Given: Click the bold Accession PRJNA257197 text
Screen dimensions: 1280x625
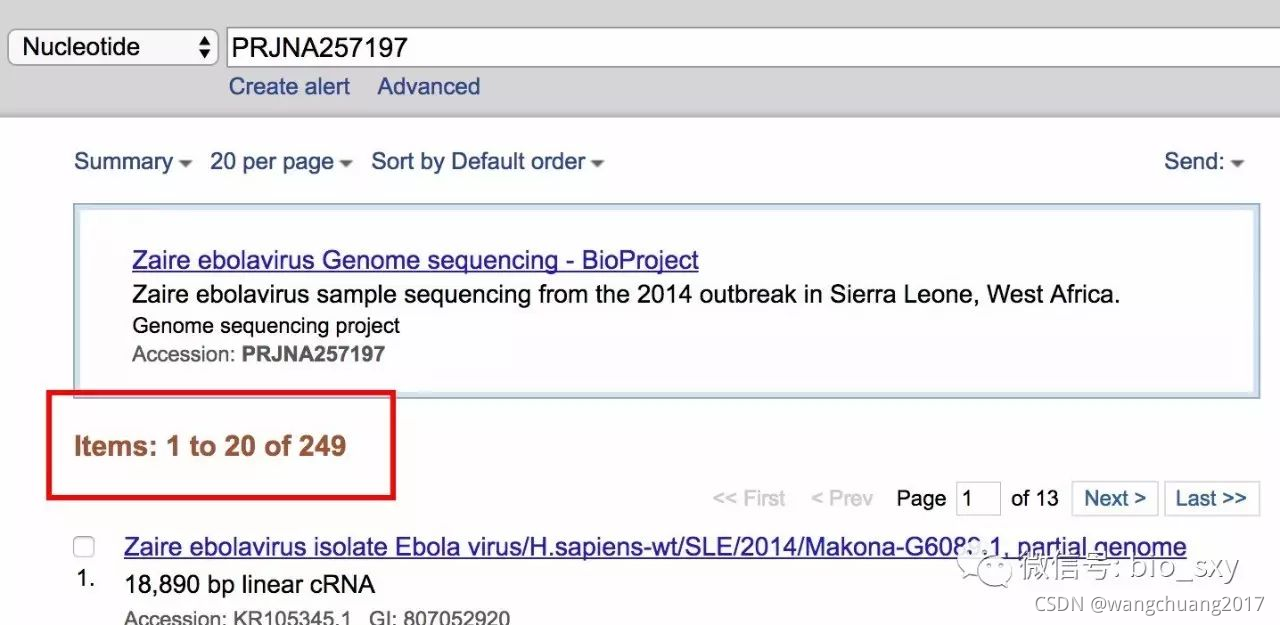Looking at the screenshot, I should tap(313, 354).
